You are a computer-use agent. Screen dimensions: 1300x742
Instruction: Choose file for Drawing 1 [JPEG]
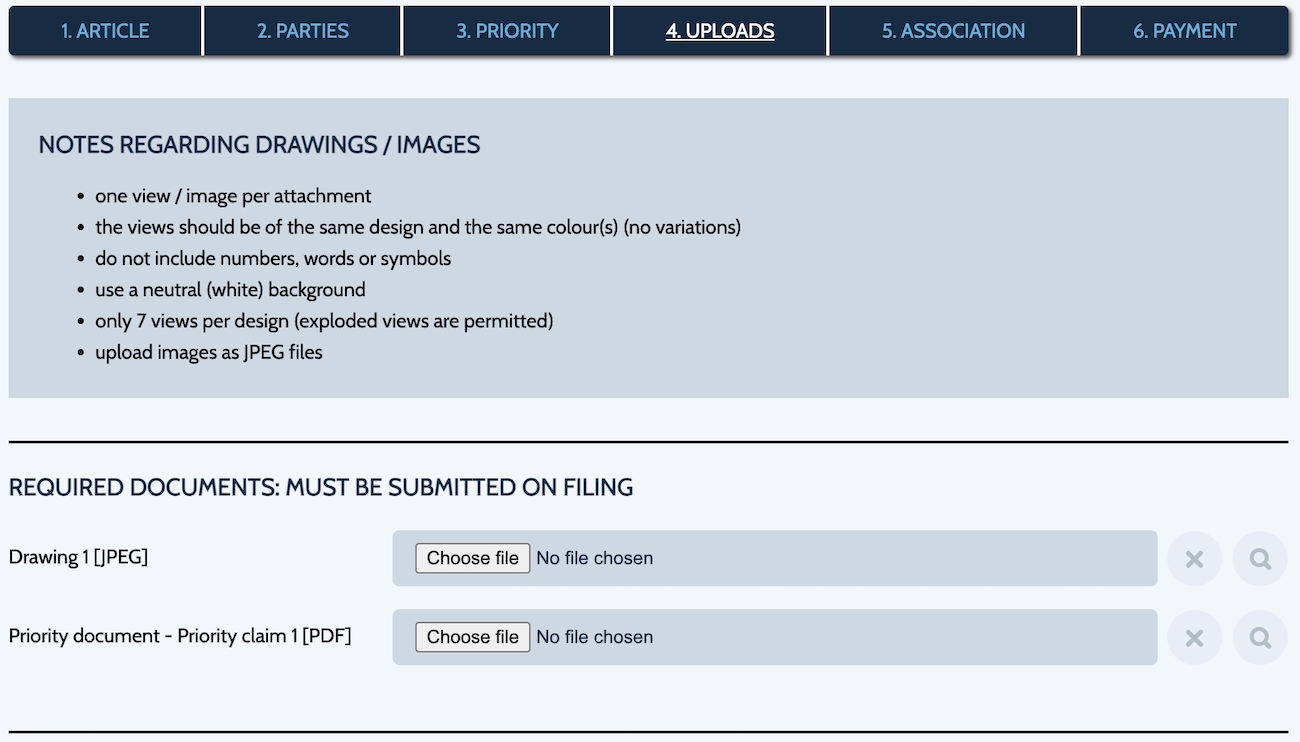[x=473, y=558]
